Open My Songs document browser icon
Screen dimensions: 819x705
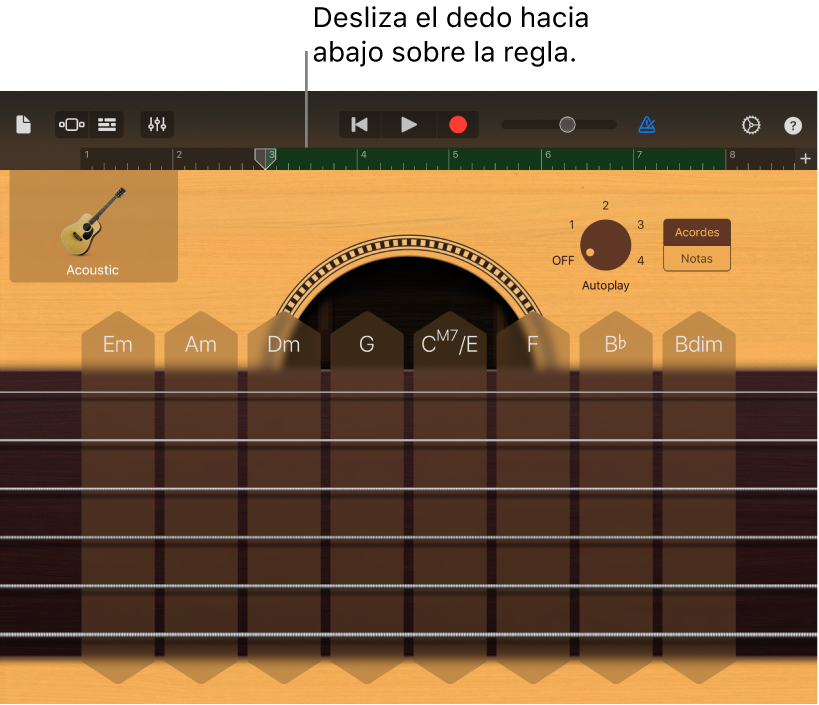[24, 124]
